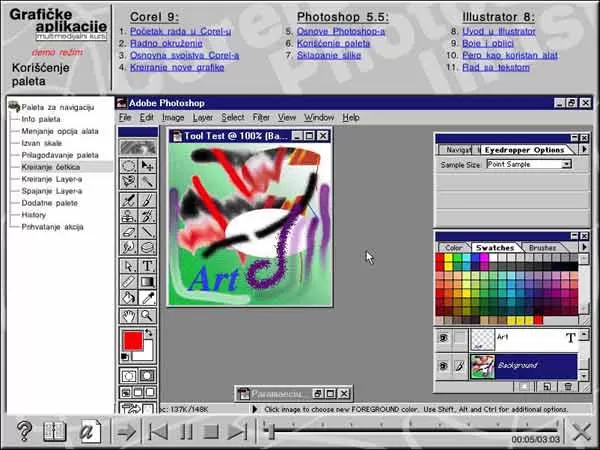The image size is (600, 450).
Task: Open the Swatches palette flyout menu
Action: (x=584, y=247)
